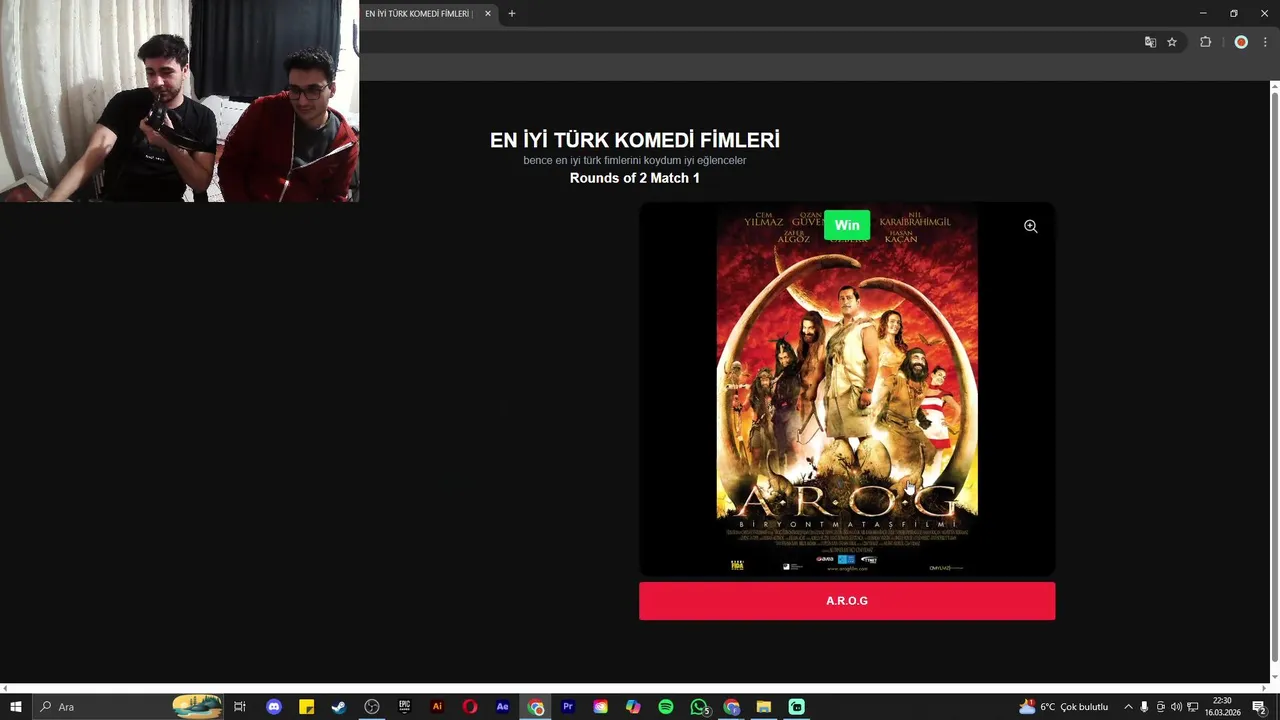Screen dimensions: 1280x720
Task: Click the green Win badge
Action: pyautogui.click(x=847, y=225)
